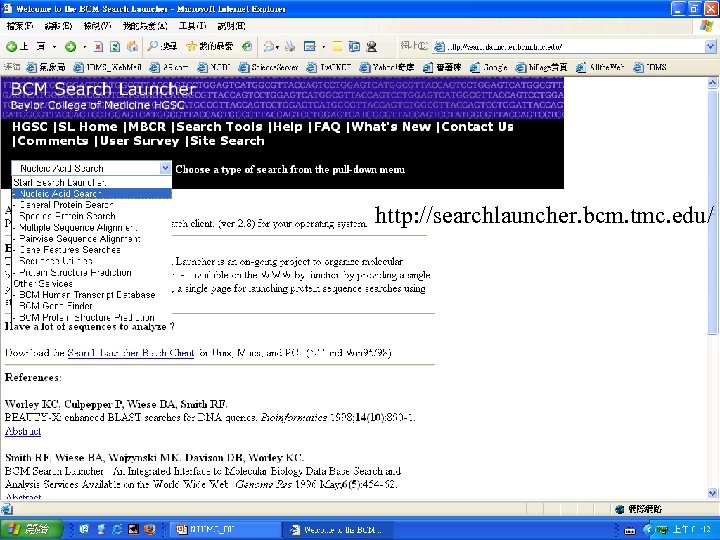Image resolution: width=720 pixels, height=540 pixels.
Task: Select Gene Features Searches option
Action: click(x=92, y=250)
